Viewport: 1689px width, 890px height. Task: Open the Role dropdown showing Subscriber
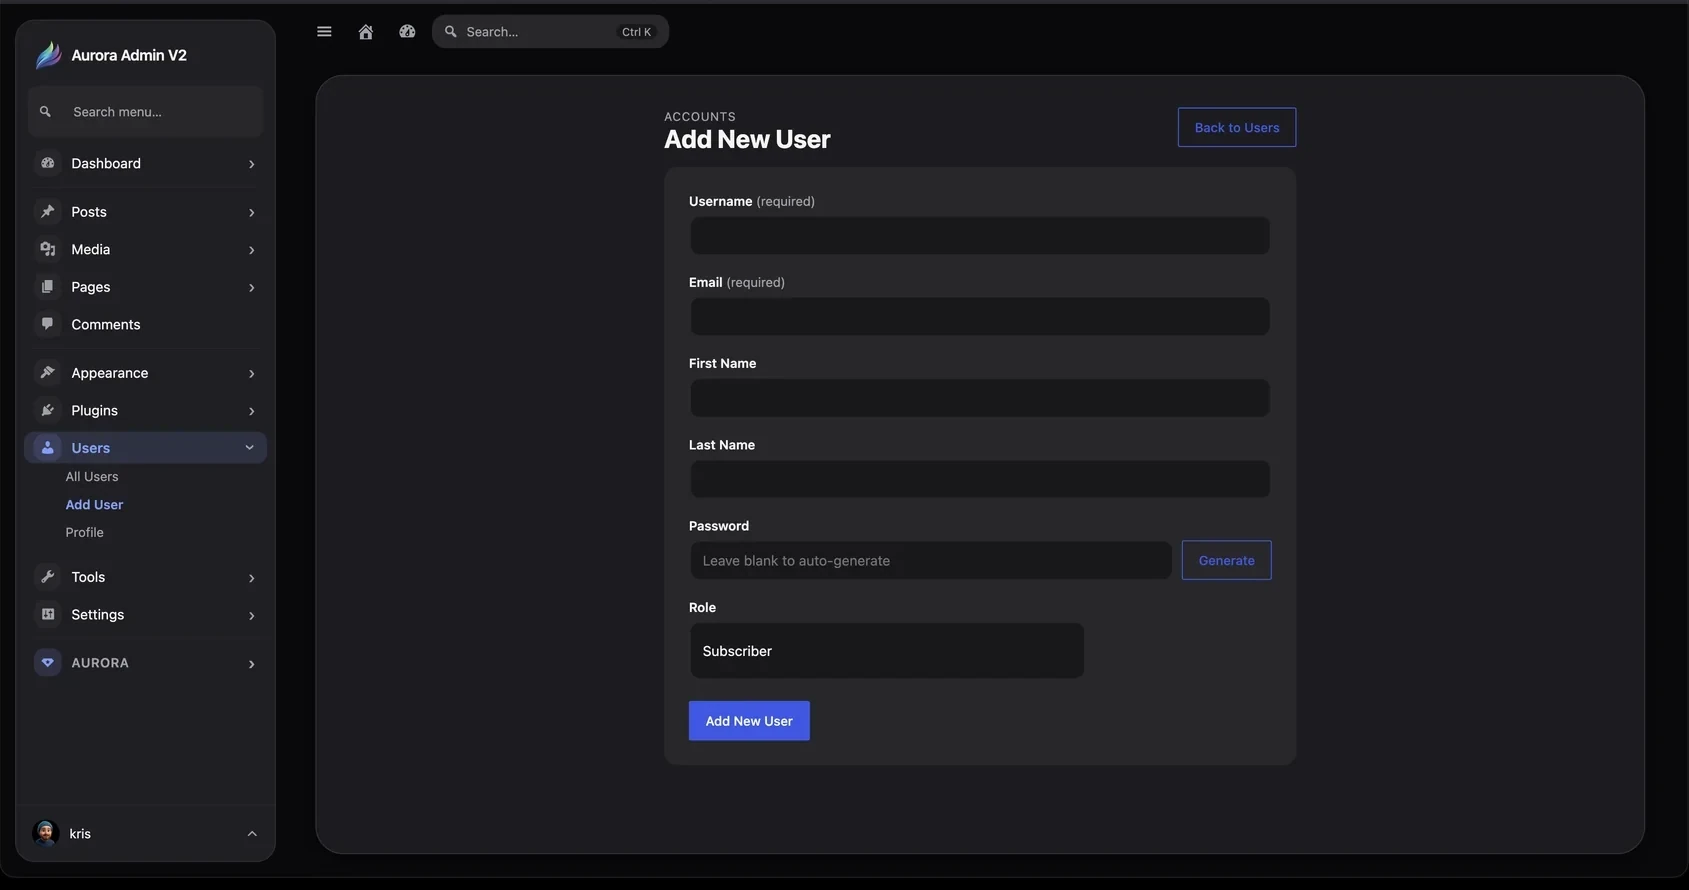click(x=886, y=651)
